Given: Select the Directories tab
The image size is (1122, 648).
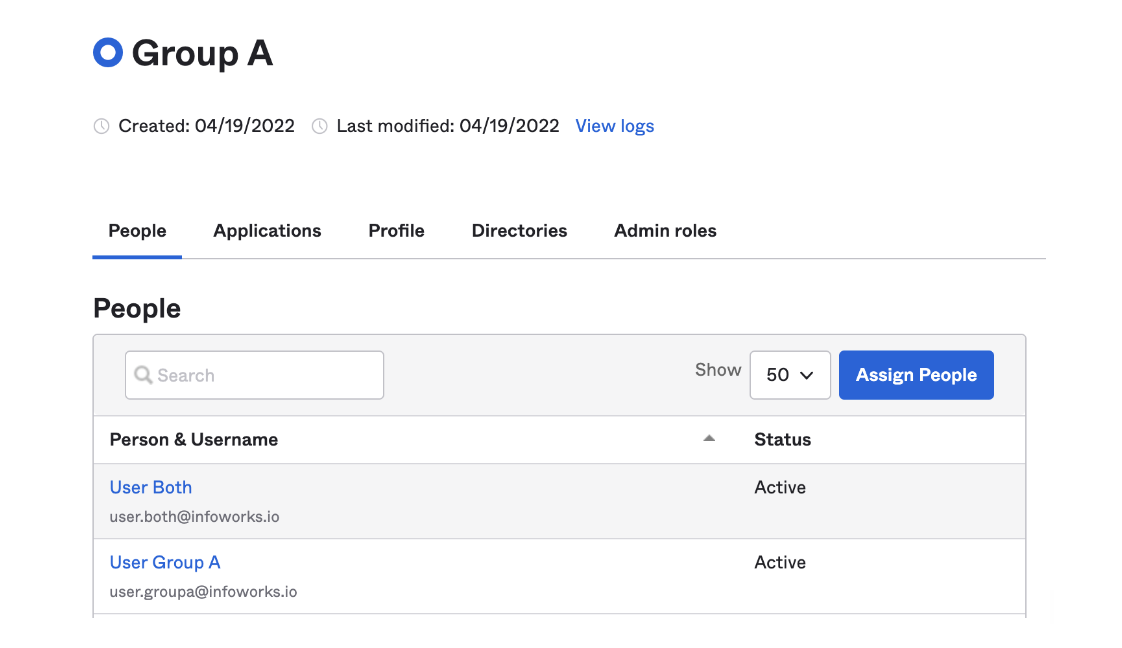Looking at the screenshot, I should [x=519, y=231].
